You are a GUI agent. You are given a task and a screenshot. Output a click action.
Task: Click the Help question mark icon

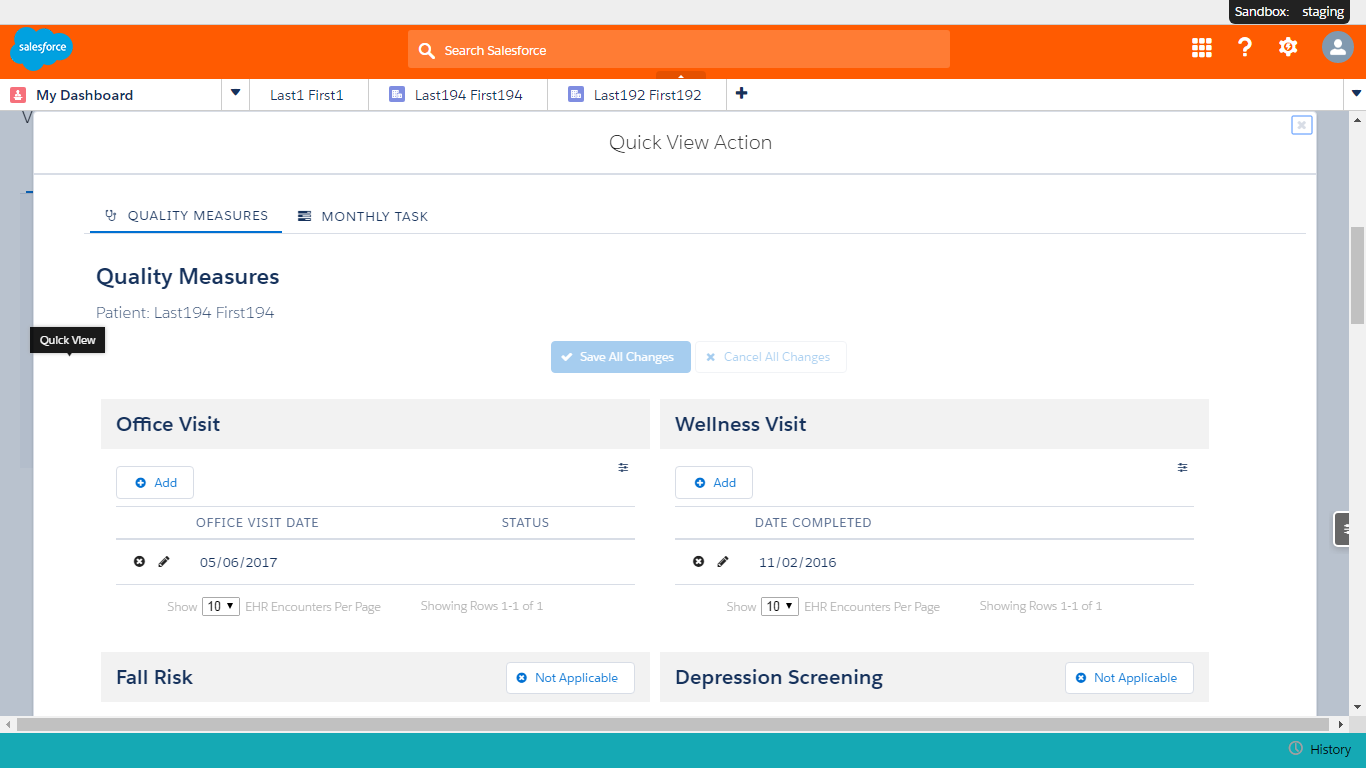pyautogui.click(x=1245, y=47)
